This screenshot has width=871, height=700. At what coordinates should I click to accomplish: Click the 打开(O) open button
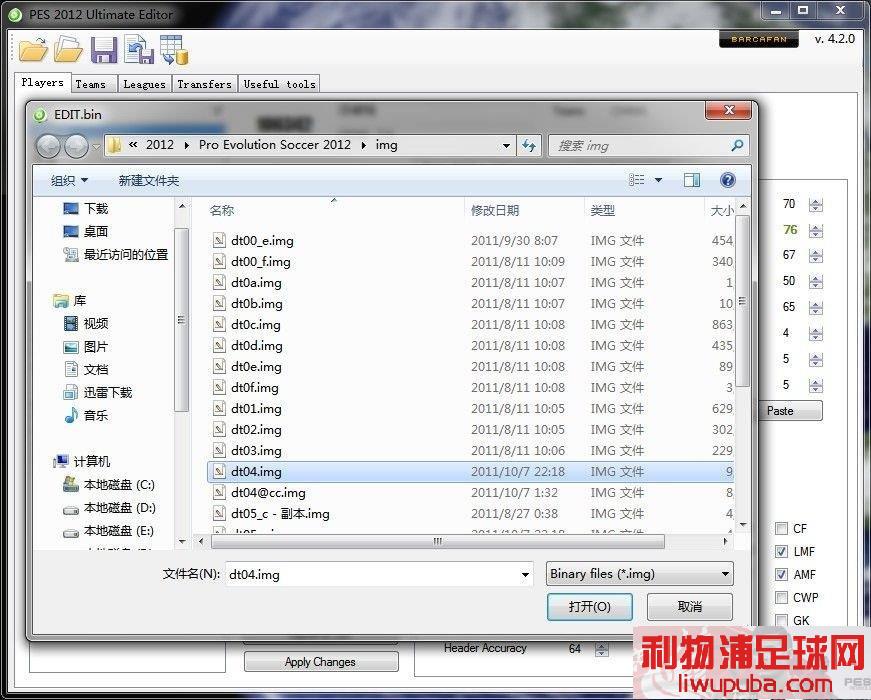(x=589, y=607)
